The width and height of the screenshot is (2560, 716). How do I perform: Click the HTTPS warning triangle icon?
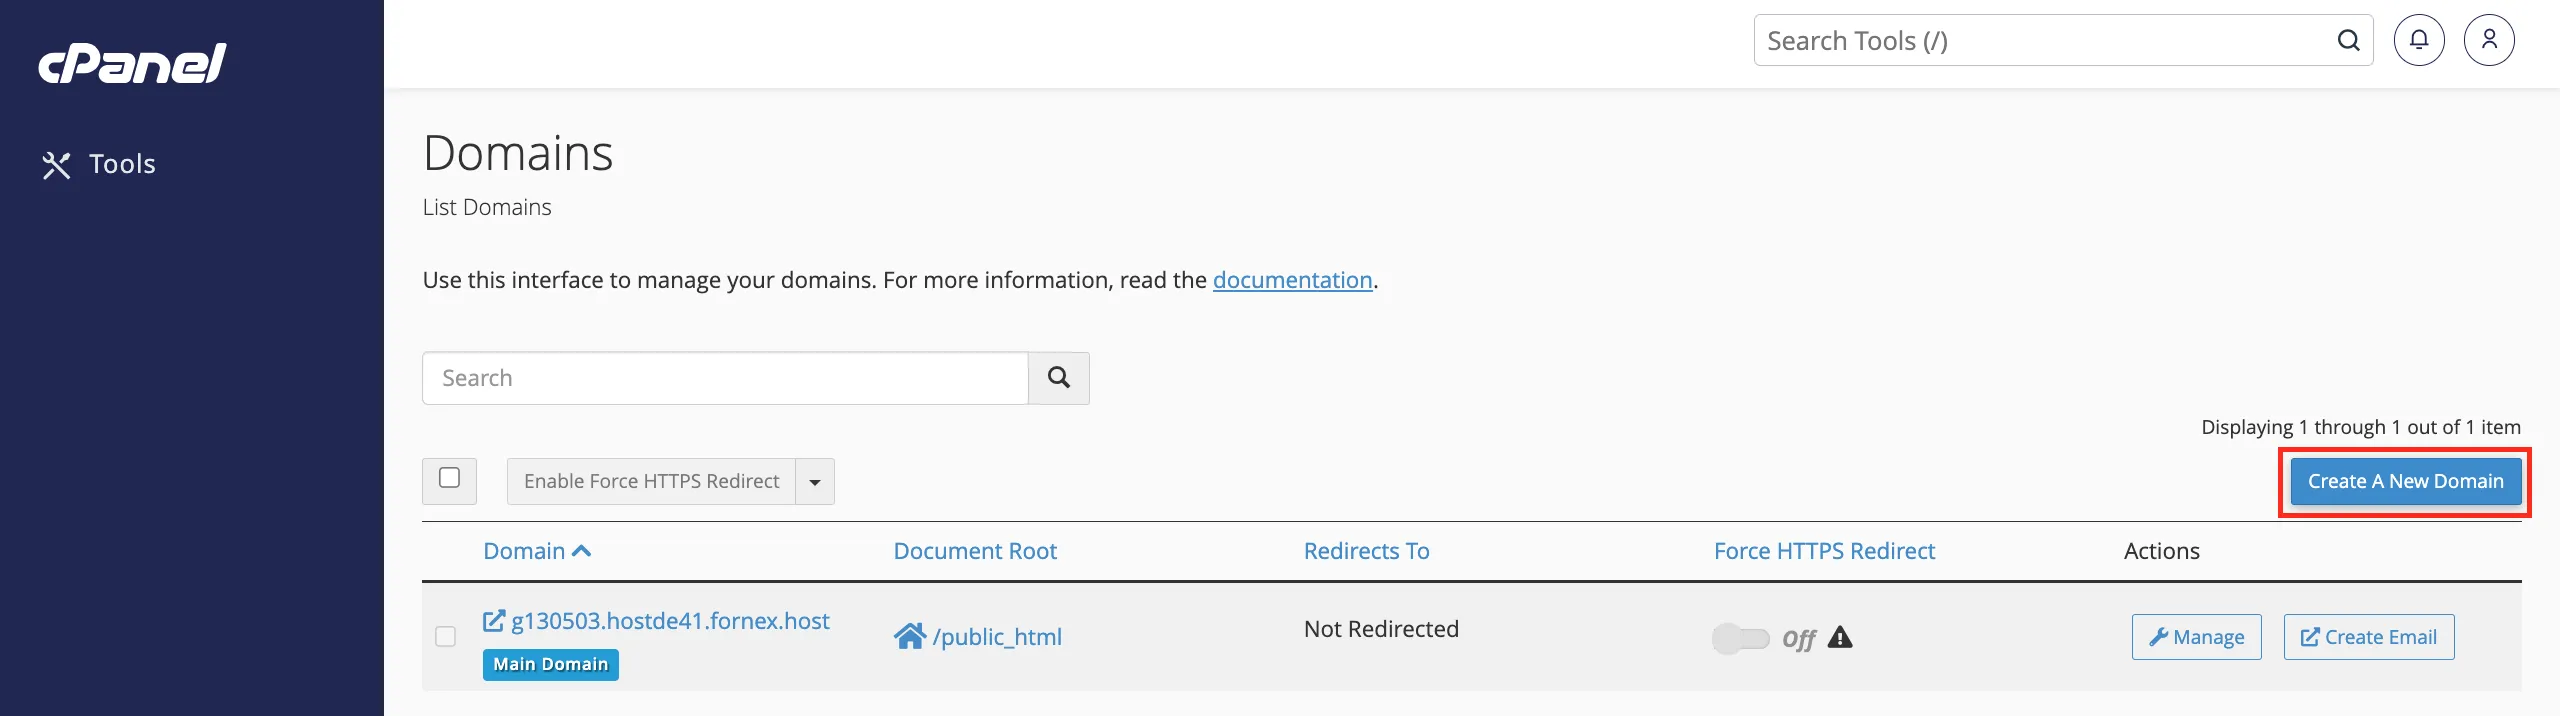[x=1840, y=637]
